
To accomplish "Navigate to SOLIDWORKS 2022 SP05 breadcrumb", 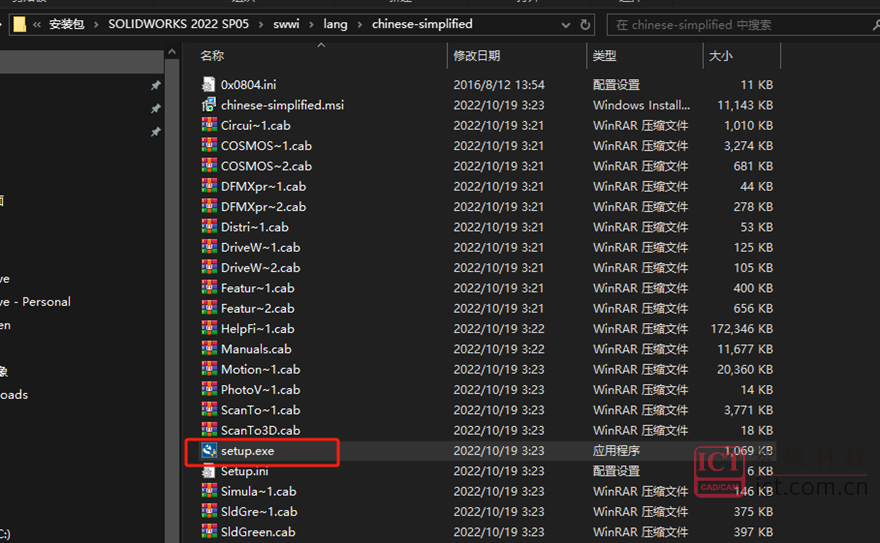I will pos(178,24).
